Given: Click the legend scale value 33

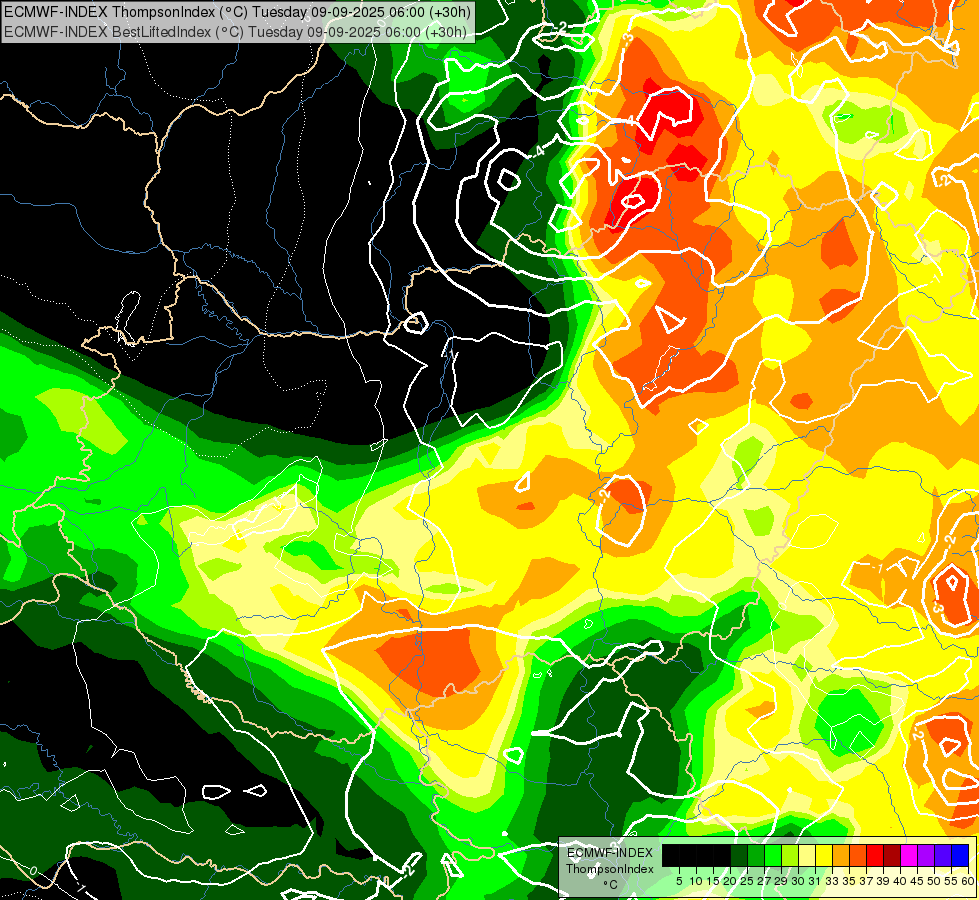Looking at the screenshot, I should pos(832,881).
